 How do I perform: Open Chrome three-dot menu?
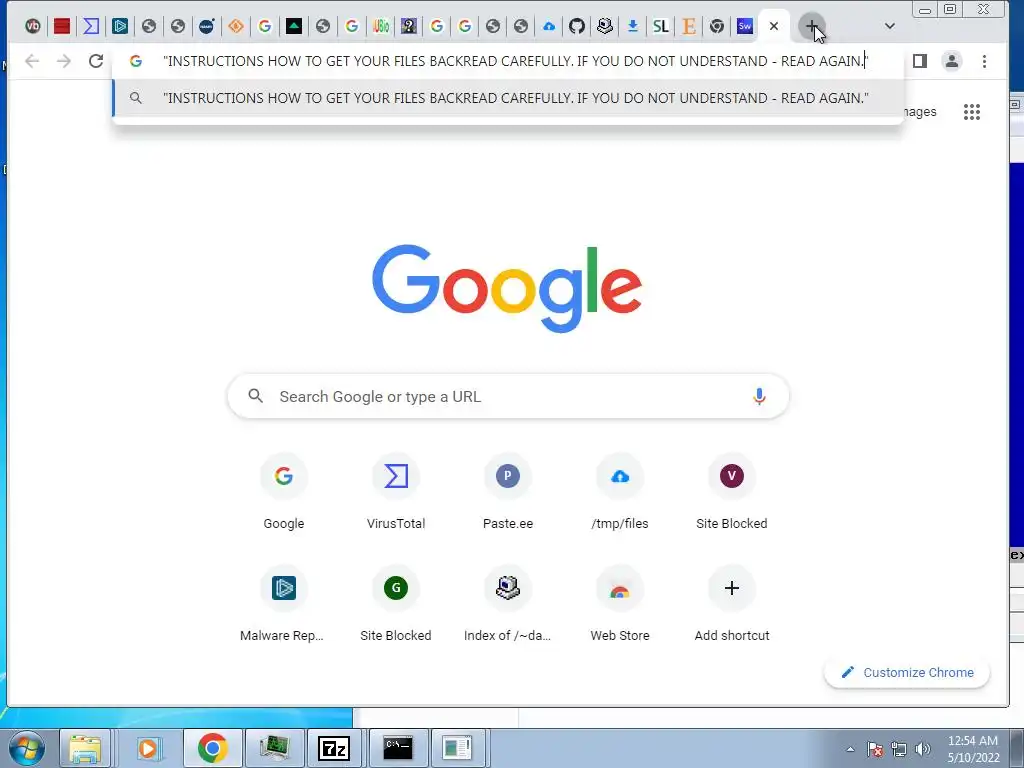click(984, 61)
